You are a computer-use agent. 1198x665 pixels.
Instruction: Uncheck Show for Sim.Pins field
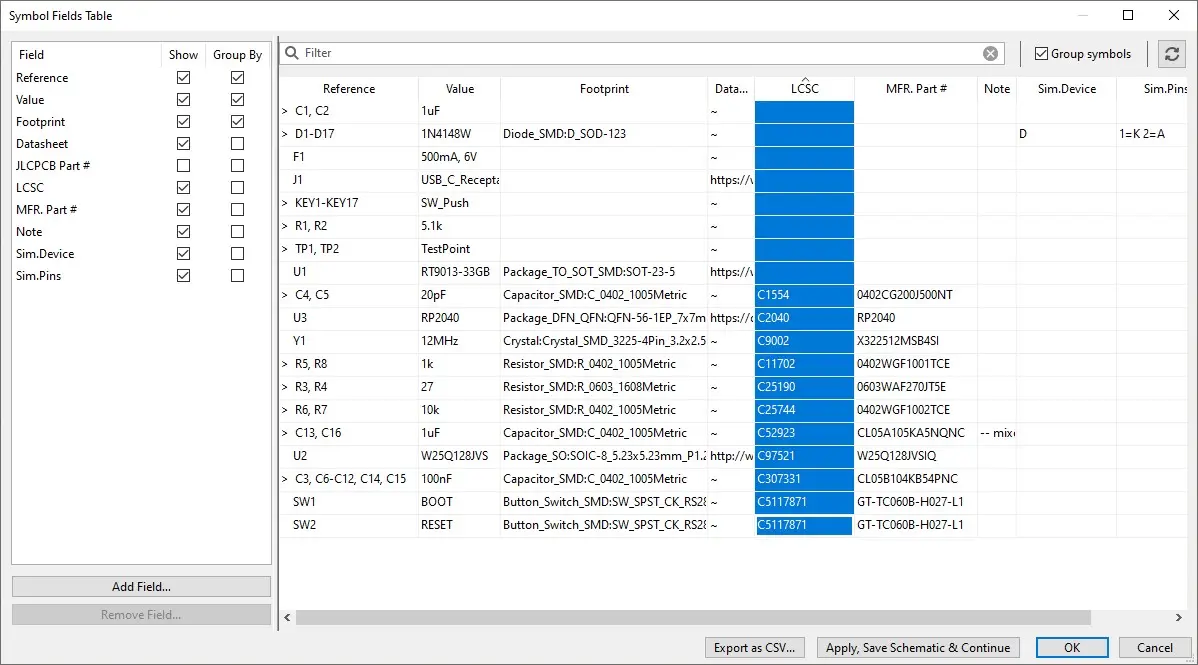183,276
